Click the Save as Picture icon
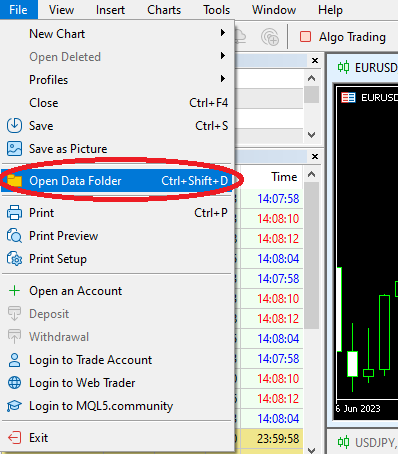This screenshot has width=398, height=454. pyautogui.click(x=14, y=149)
